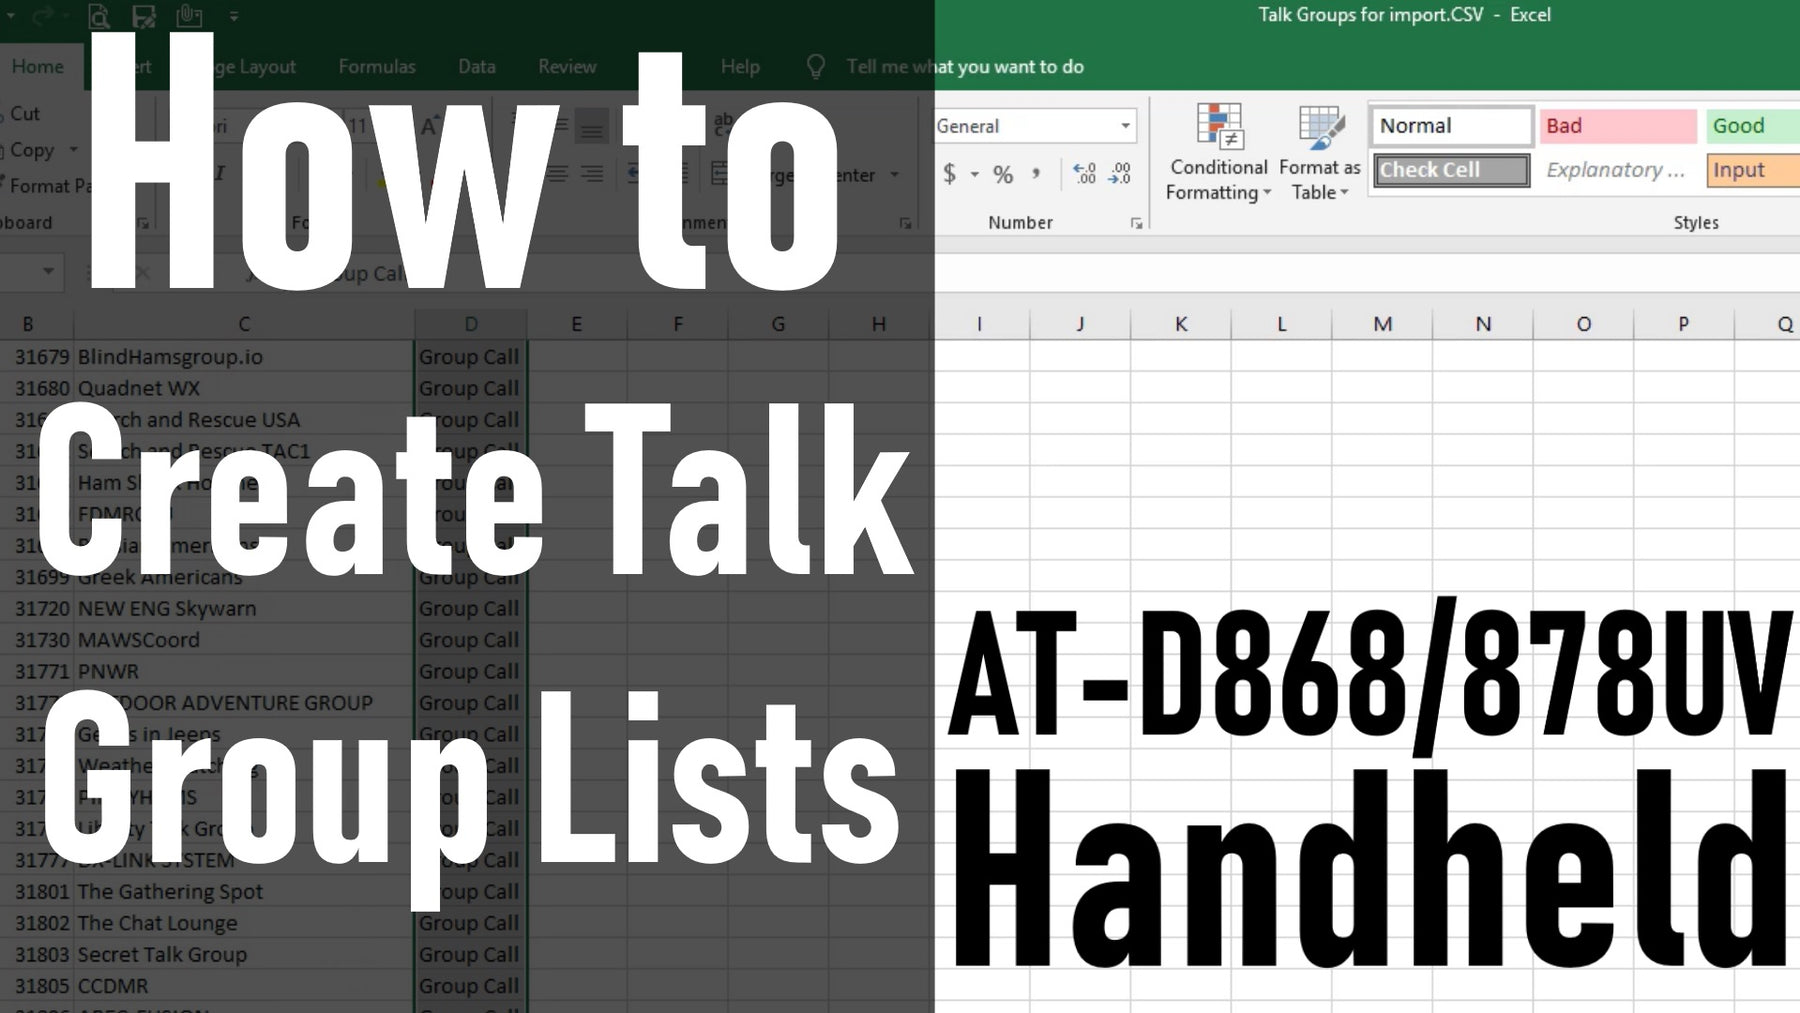This screenshot has width=1800, height=1013.
Task: Click the Tell me what you want box
Action: click(x=965, y=67)
